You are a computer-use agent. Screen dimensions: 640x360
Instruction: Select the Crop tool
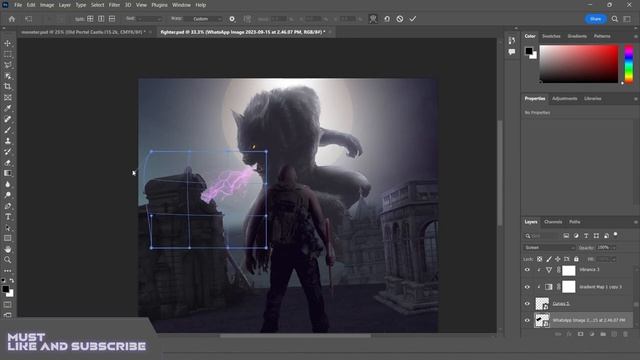(7, 87)
